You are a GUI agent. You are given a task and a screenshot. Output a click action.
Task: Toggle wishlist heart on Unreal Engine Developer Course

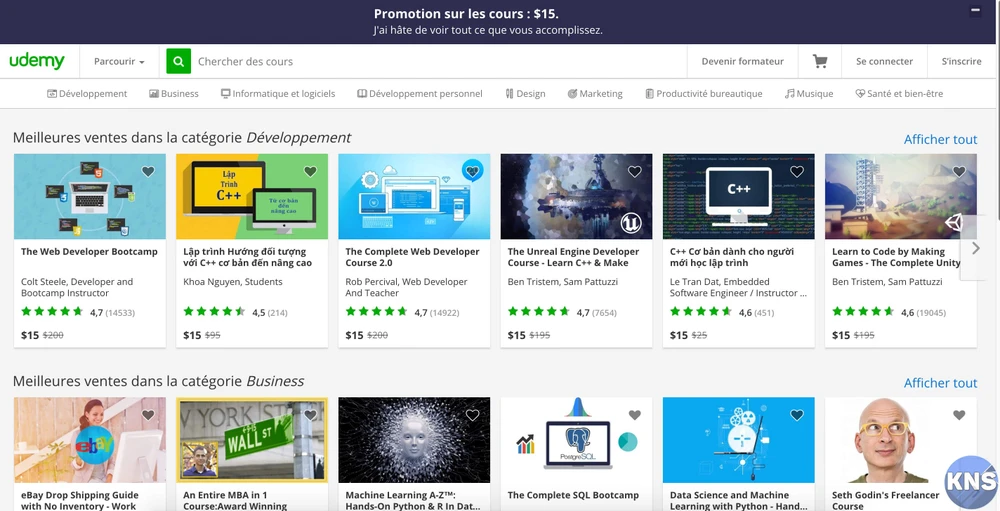click(x=634, y=172)
